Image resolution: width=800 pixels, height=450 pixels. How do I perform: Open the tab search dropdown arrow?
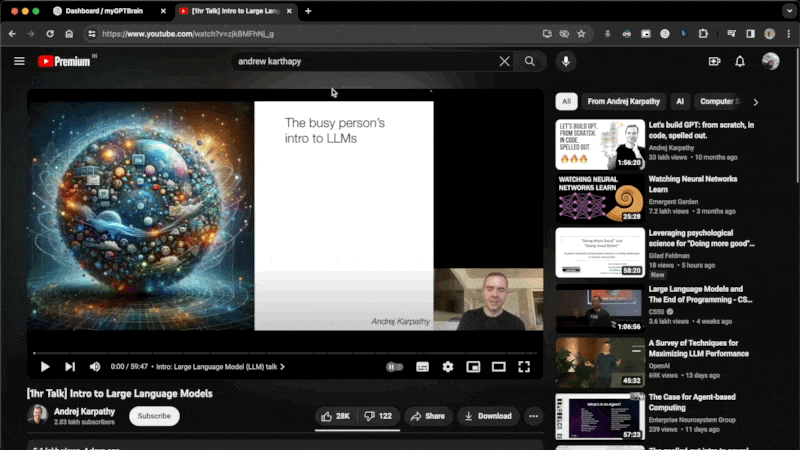pos(789,11)
